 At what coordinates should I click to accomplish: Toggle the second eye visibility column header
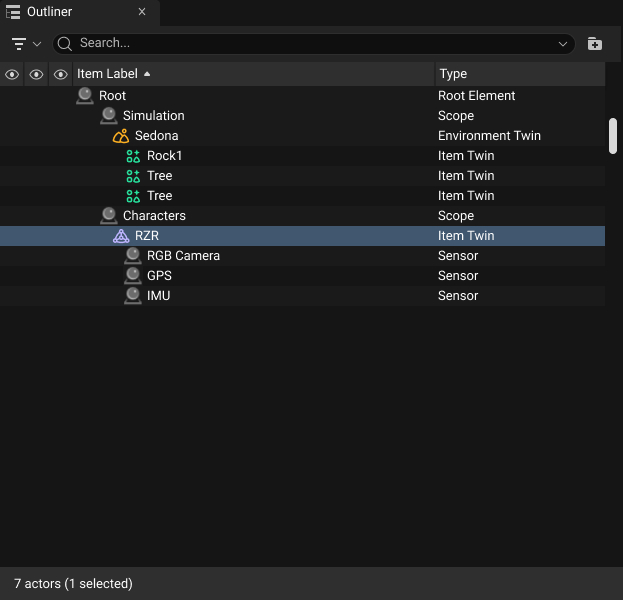tap(37, 74)
